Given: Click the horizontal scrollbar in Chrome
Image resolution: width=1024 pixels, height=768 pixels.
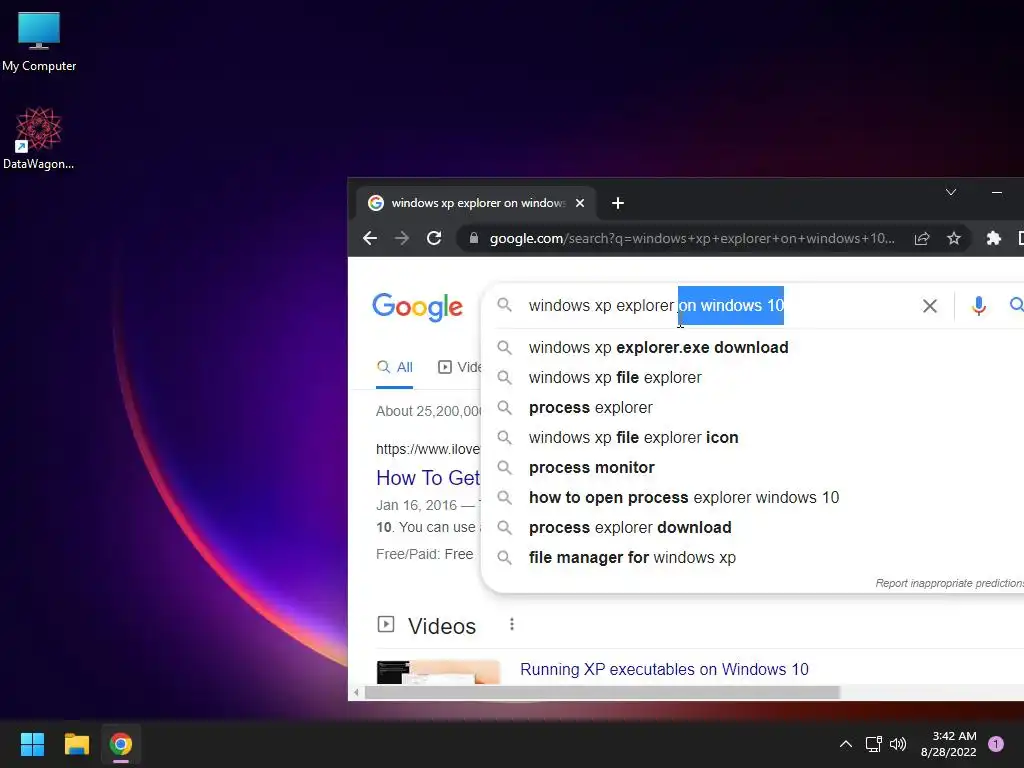Looking at the screenshot, I should (601, 692).
